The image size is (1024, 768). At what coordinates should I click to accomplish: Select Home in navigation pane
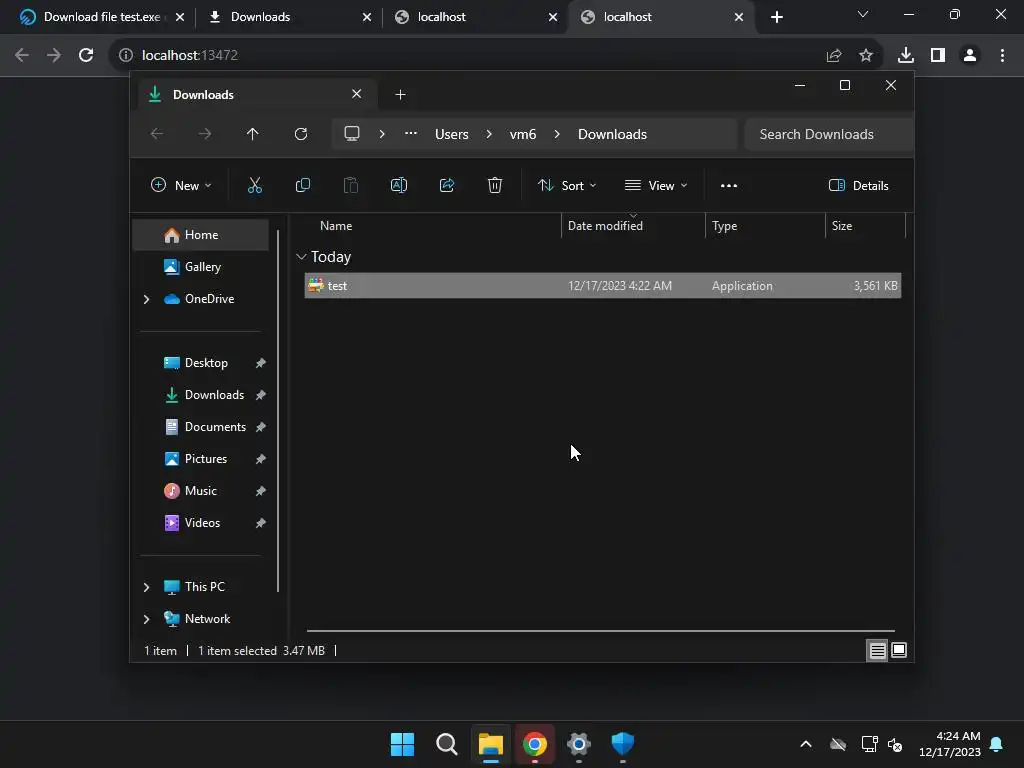coord(200,235)
